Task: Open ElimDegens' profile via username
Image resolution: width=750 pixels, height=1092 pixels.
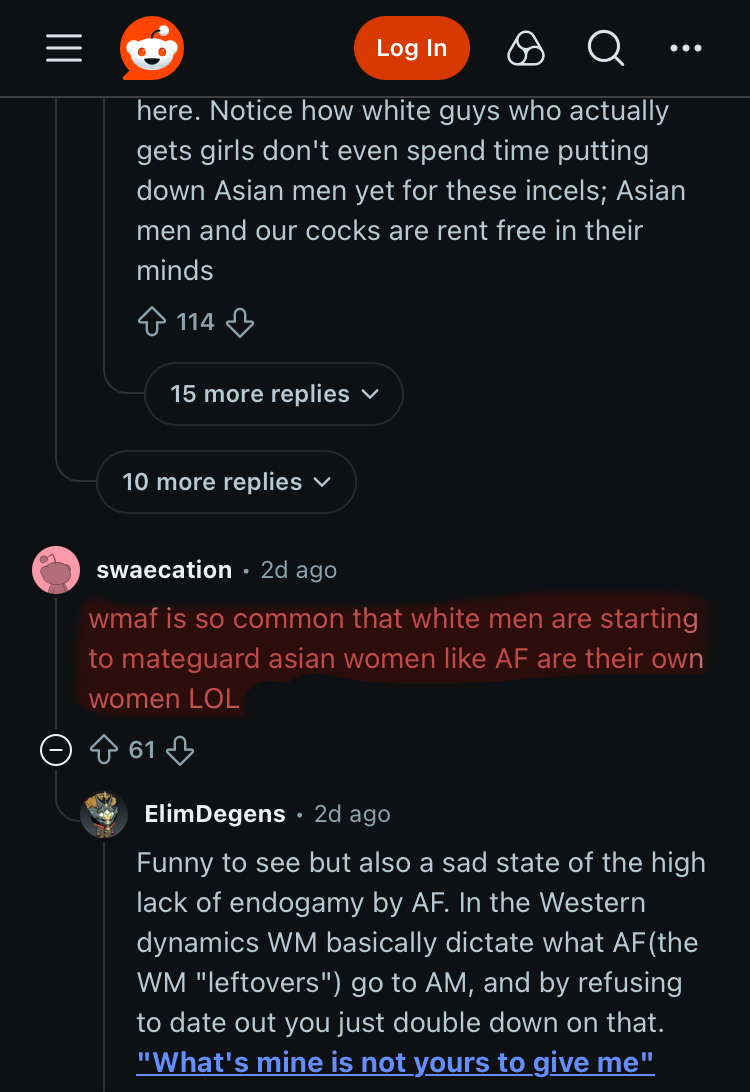Action: pyautogui.click(x=215, y=814)
